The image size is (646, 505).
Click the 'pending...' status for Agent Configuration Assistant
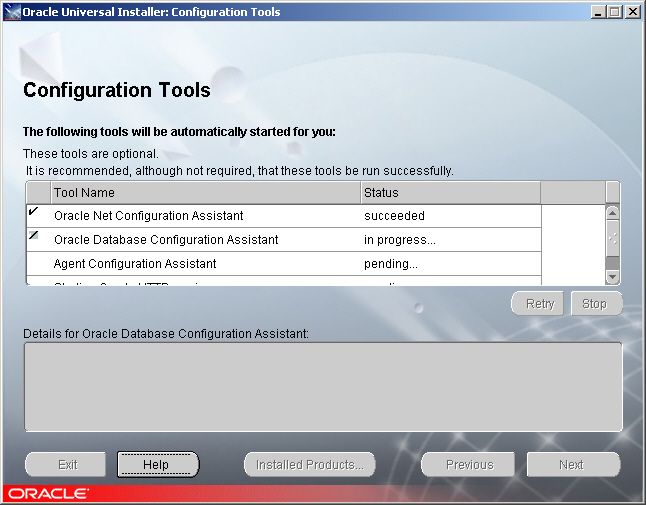[x=451, y=264]
